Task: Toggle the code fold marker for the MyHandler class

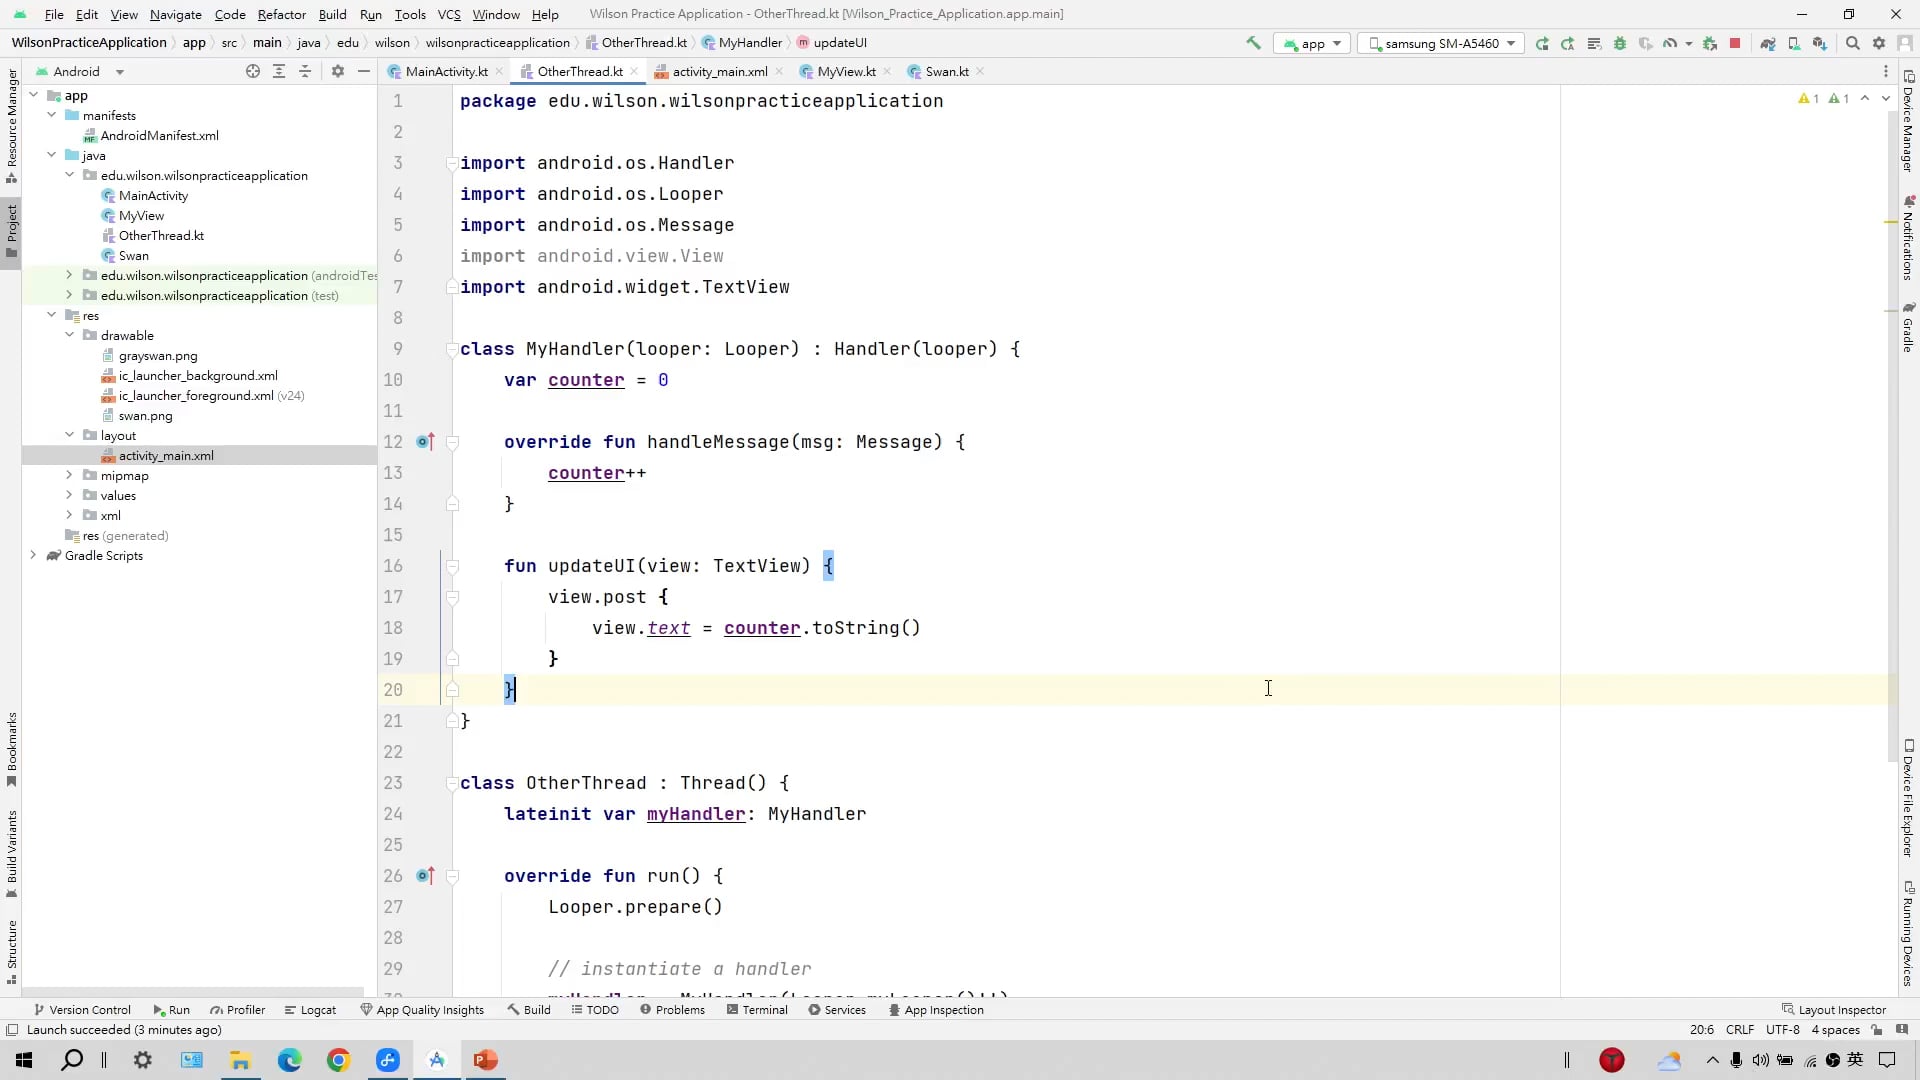Action: [x=452, y=349]
